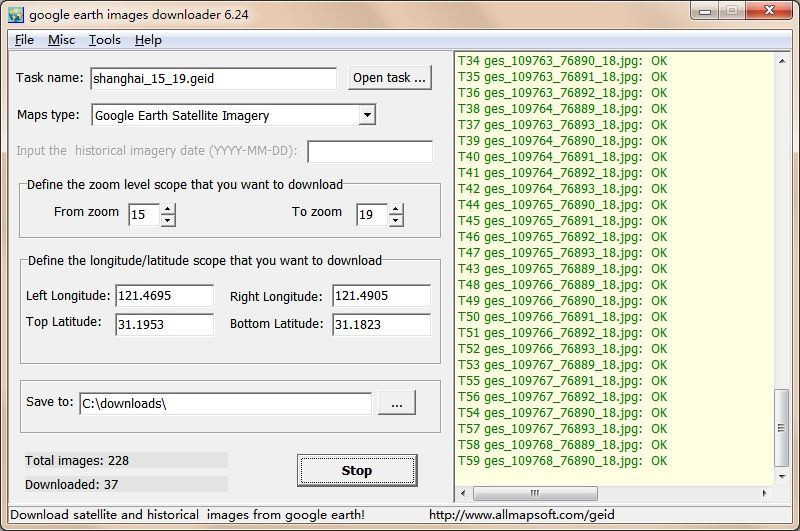This screenshot has width=800, height=531.
Task: Click the horizontal scroll right arrow
Action: tap(764, 493)
